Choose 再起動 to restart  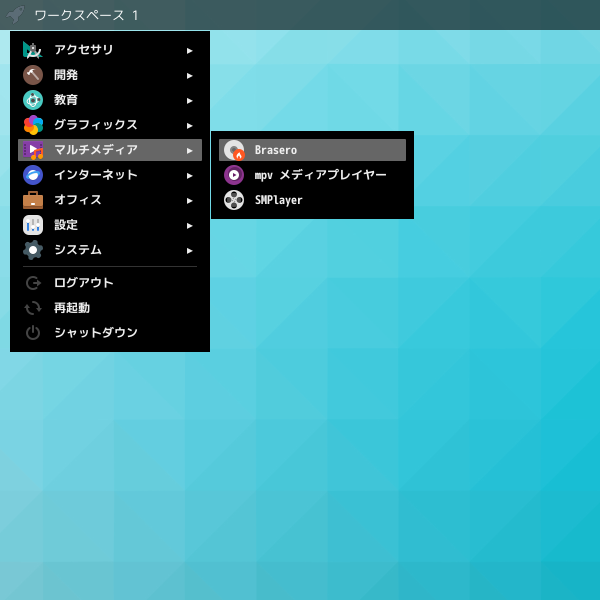click(x=110, y=308)
